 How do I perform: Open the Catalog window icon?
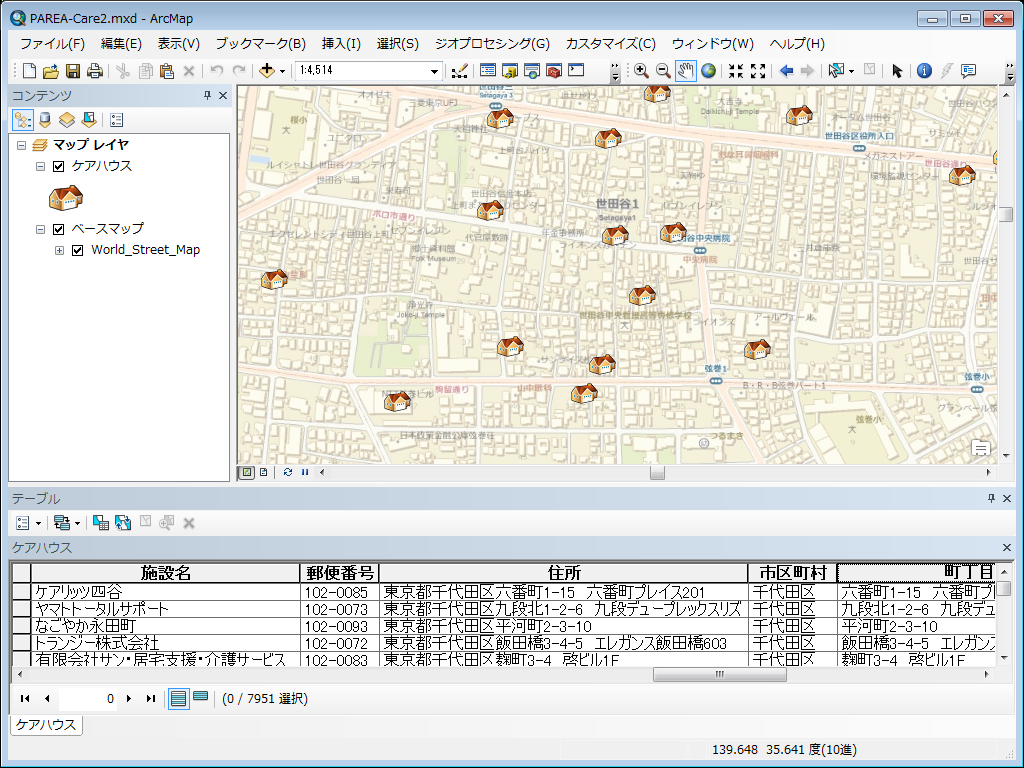tap(509, 71)
